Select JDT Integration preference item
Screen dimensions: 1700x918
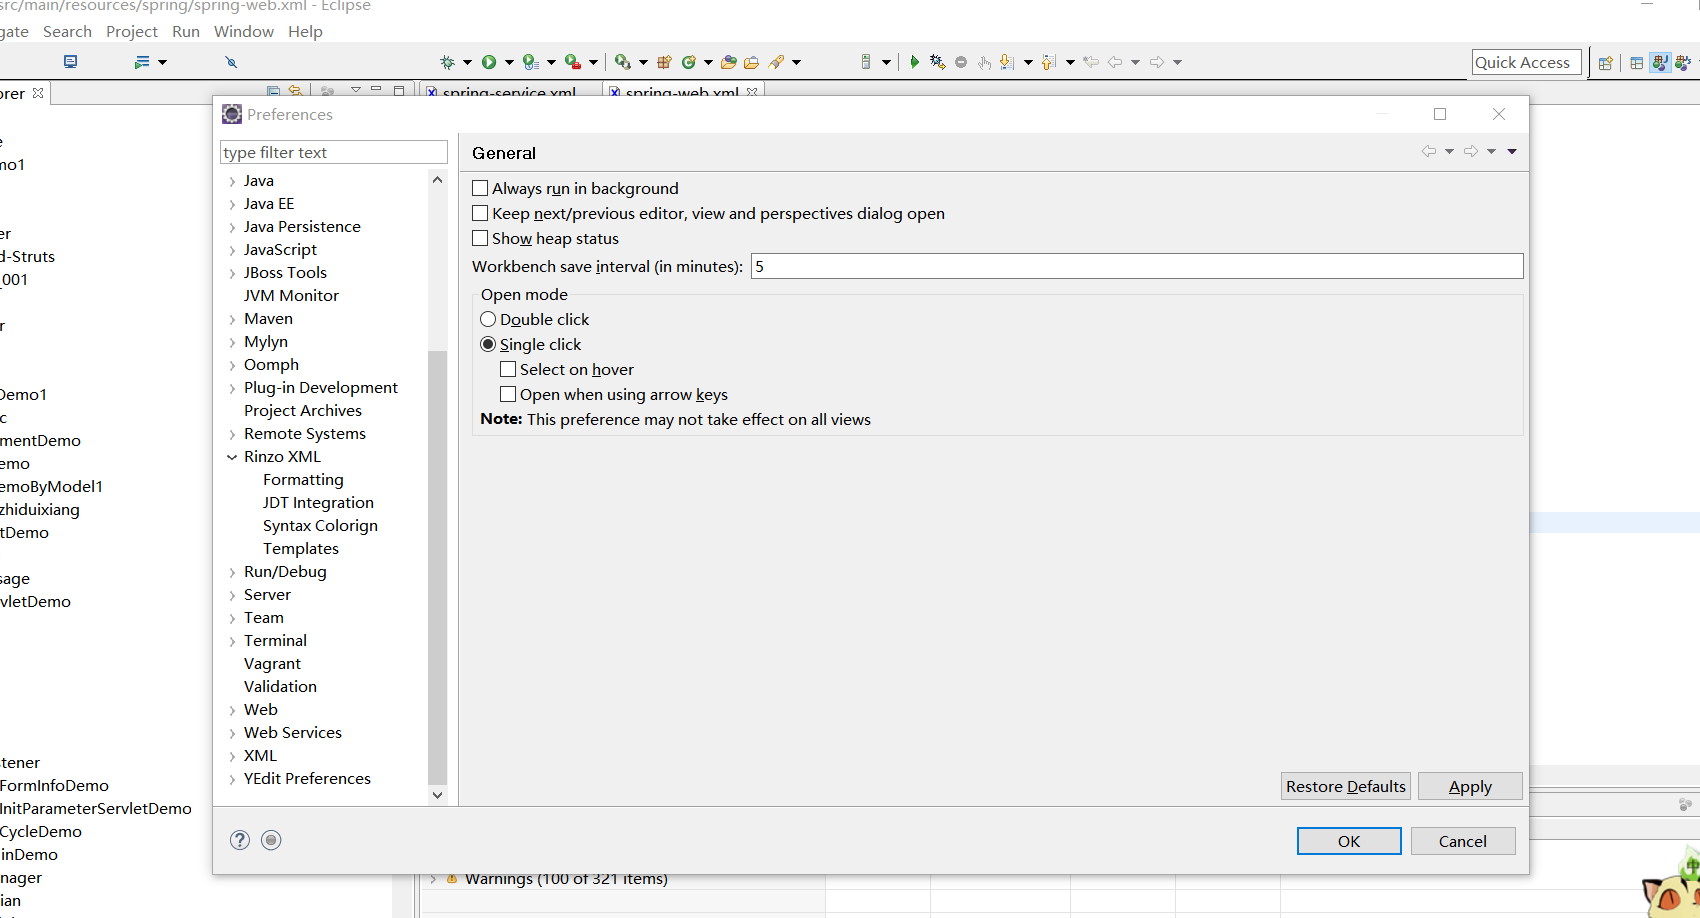[x=318, y=503]
